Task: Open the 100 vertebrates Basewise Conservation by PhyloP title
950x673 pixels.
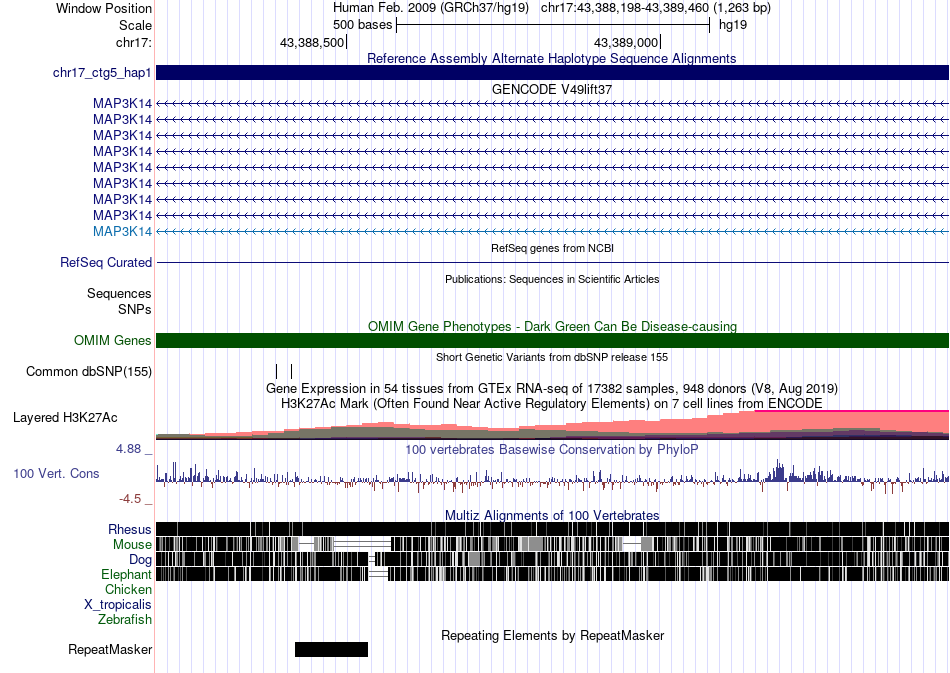Action: pyautogui.click(x=552, y=449)
